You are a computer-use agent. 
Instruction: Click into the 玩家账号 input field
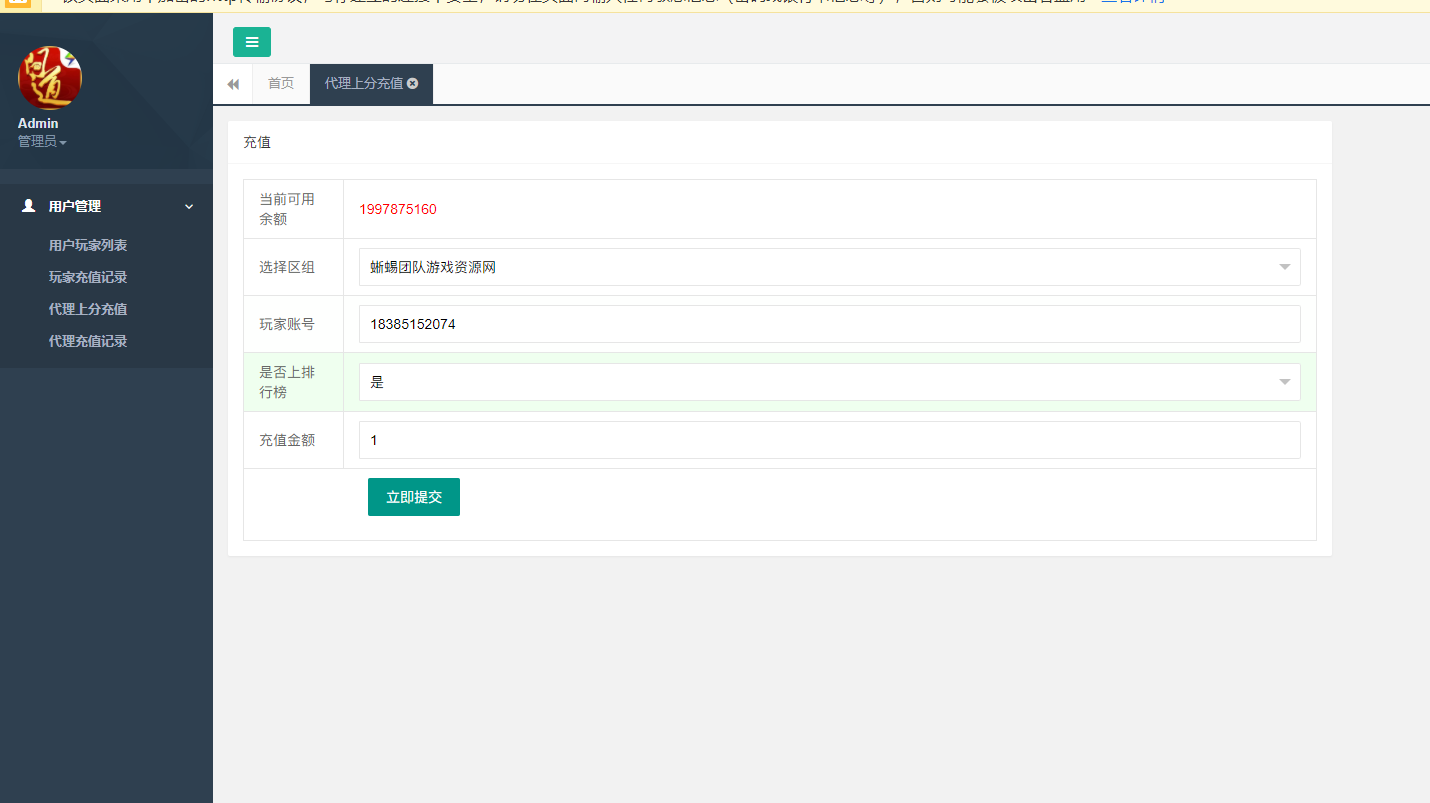(x=829, y=324)
